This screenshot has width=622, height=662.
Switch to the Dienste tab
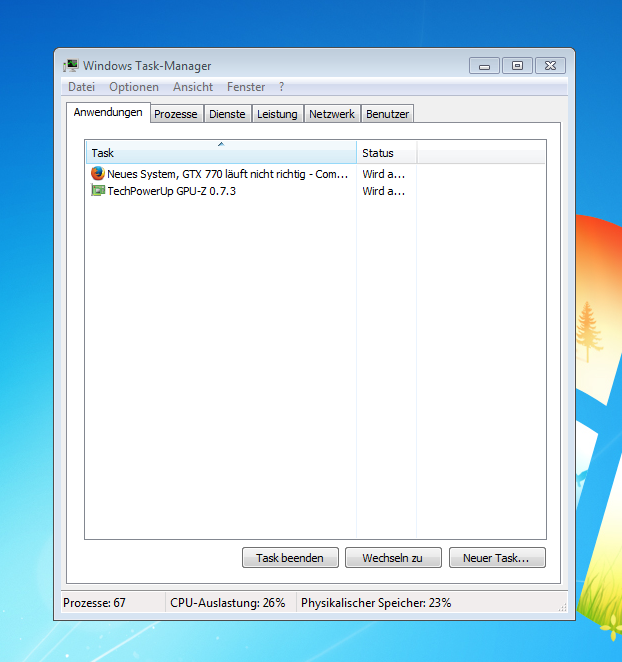click(227, 114)
